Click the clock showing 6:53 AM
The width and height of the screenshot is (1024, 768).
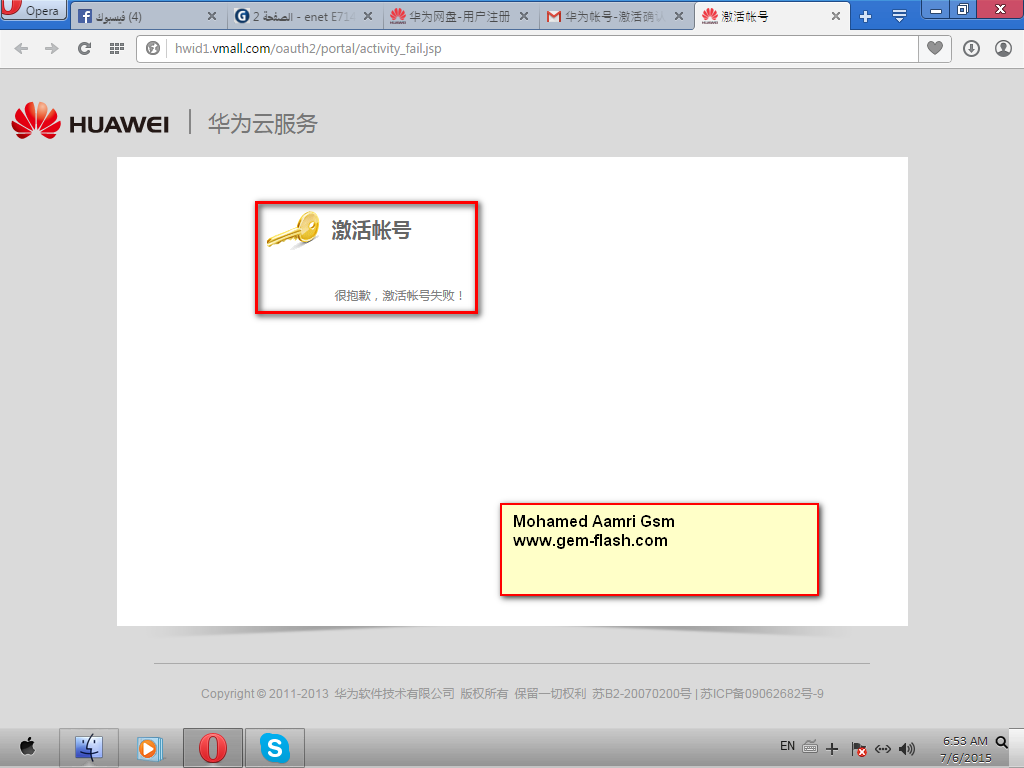pyautogui.click(x=965, y=741)
